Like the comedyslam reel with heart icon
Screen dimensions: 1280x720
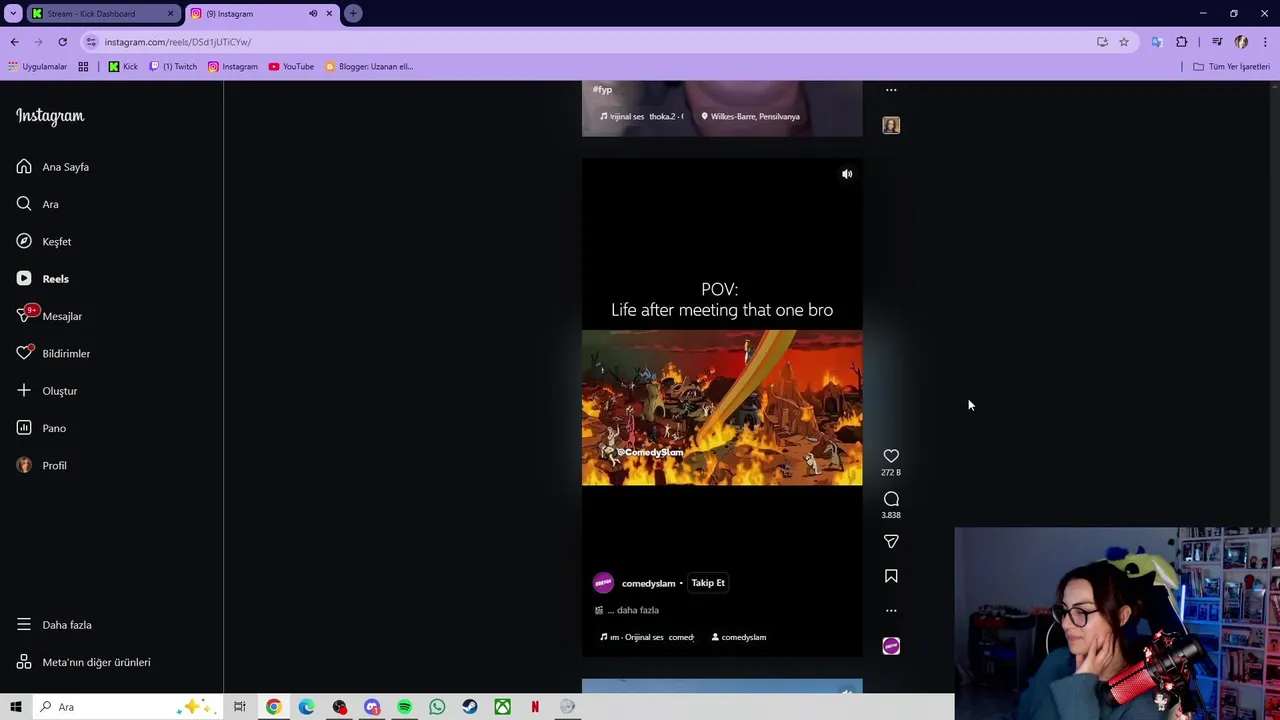click(x=891, y=456)
